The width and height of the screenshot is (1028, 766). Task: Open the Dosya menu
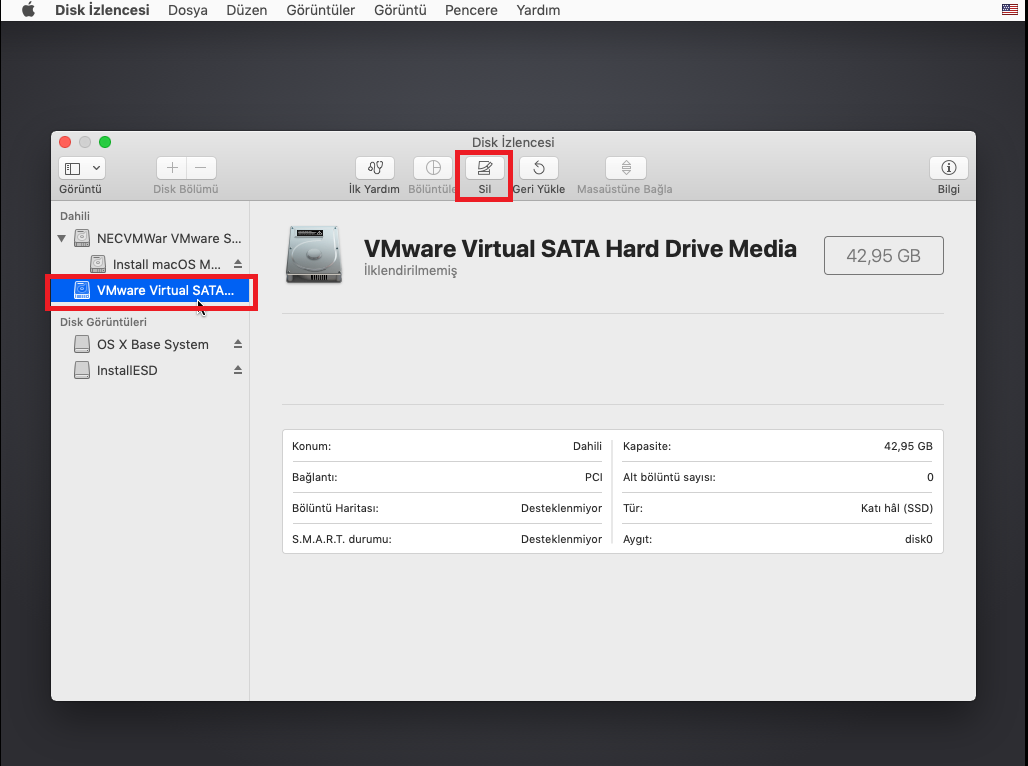188,10
